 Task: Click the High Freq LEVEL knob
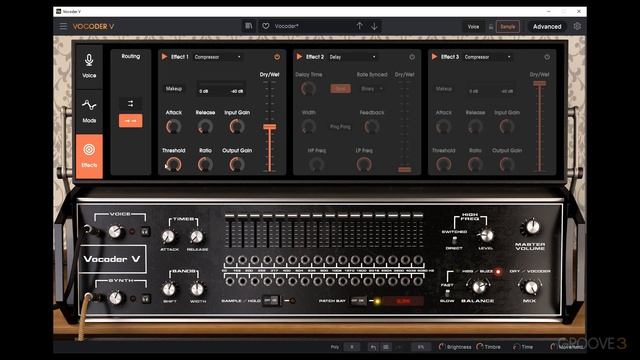click(486, 235)
